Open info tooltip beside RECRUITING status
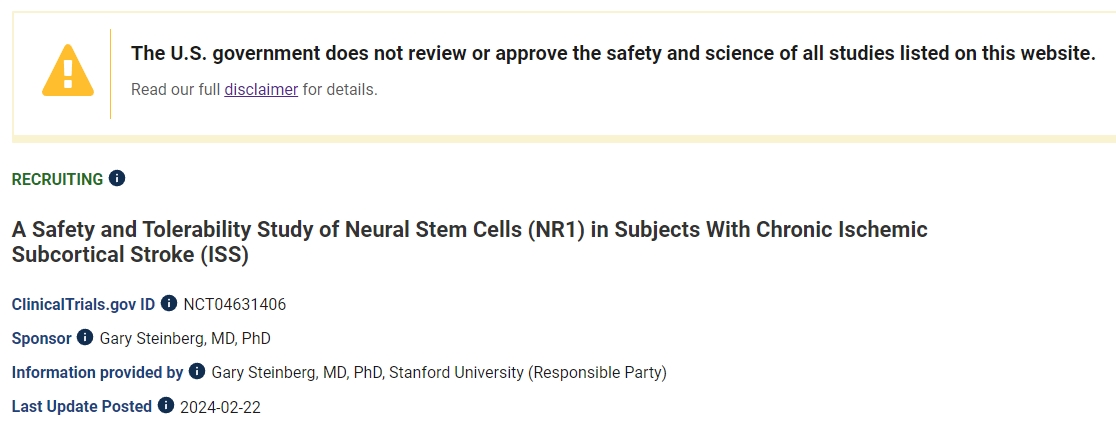The image size is (1116, 424). point(117,178)
